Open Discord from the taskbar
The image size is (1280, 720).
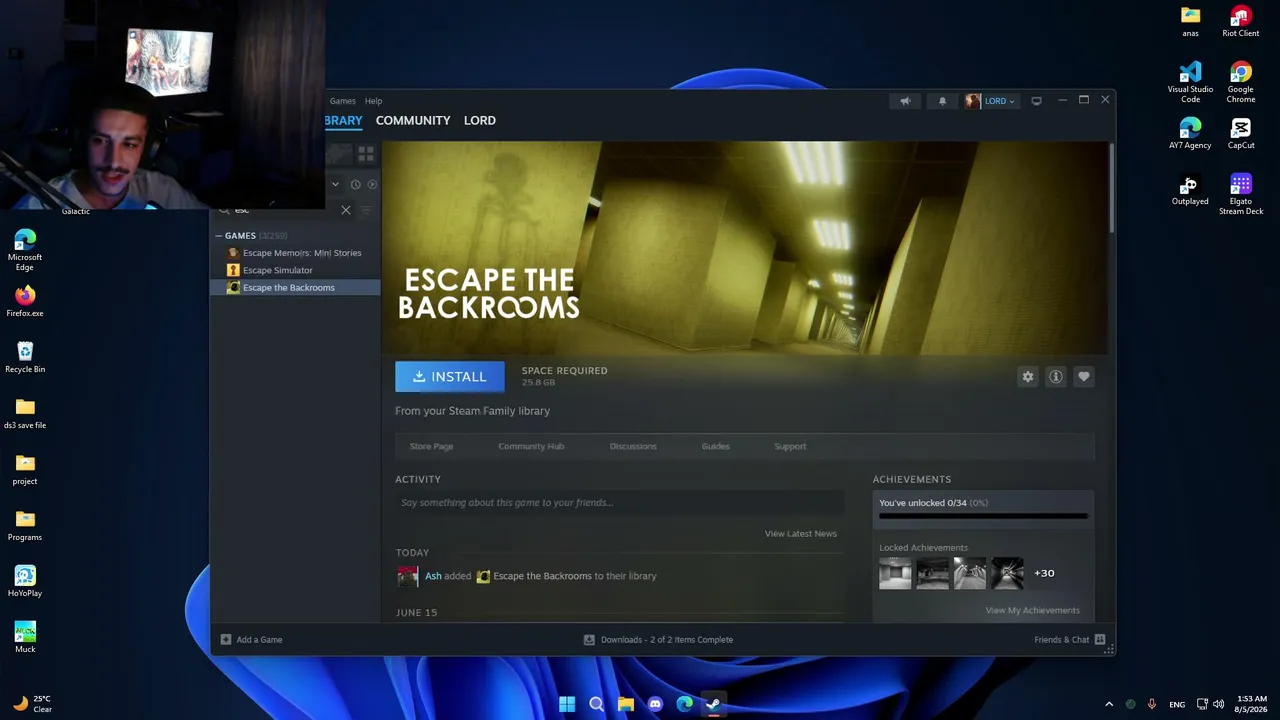tap(655, 704)
